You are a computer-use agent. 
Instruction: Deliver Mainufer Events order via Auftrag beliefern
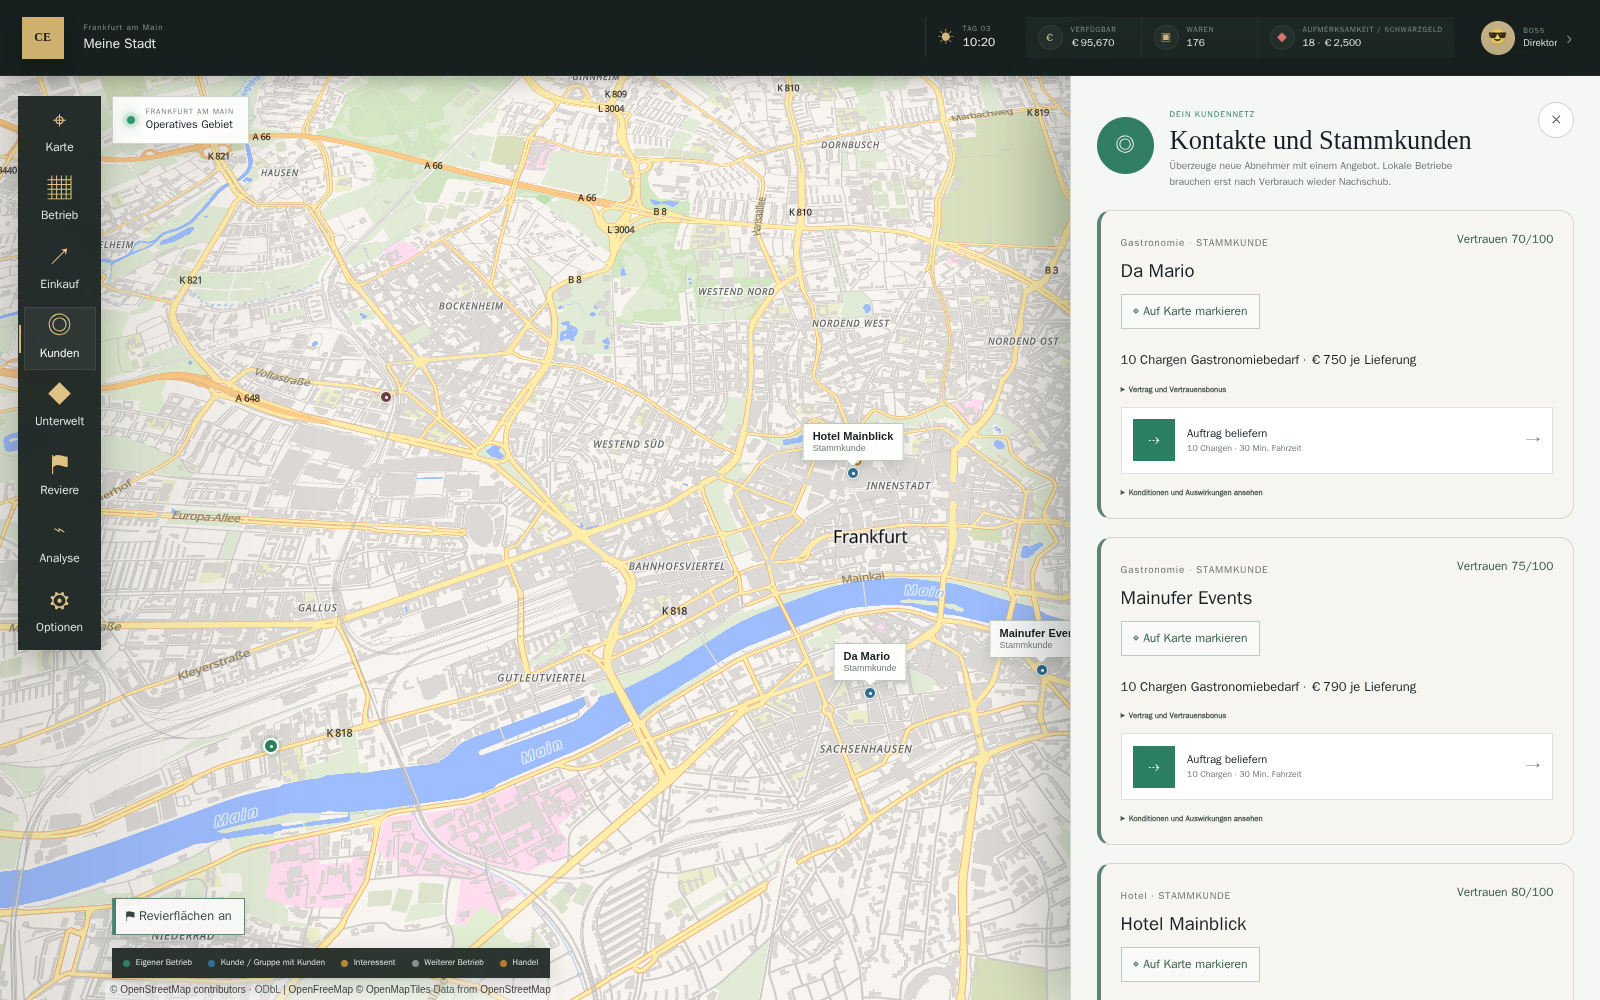(x=1336, y=767)
